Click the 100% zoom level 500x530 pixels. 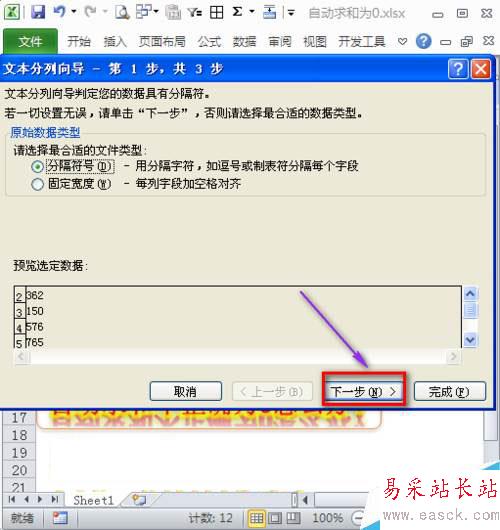tap(328, 518)
